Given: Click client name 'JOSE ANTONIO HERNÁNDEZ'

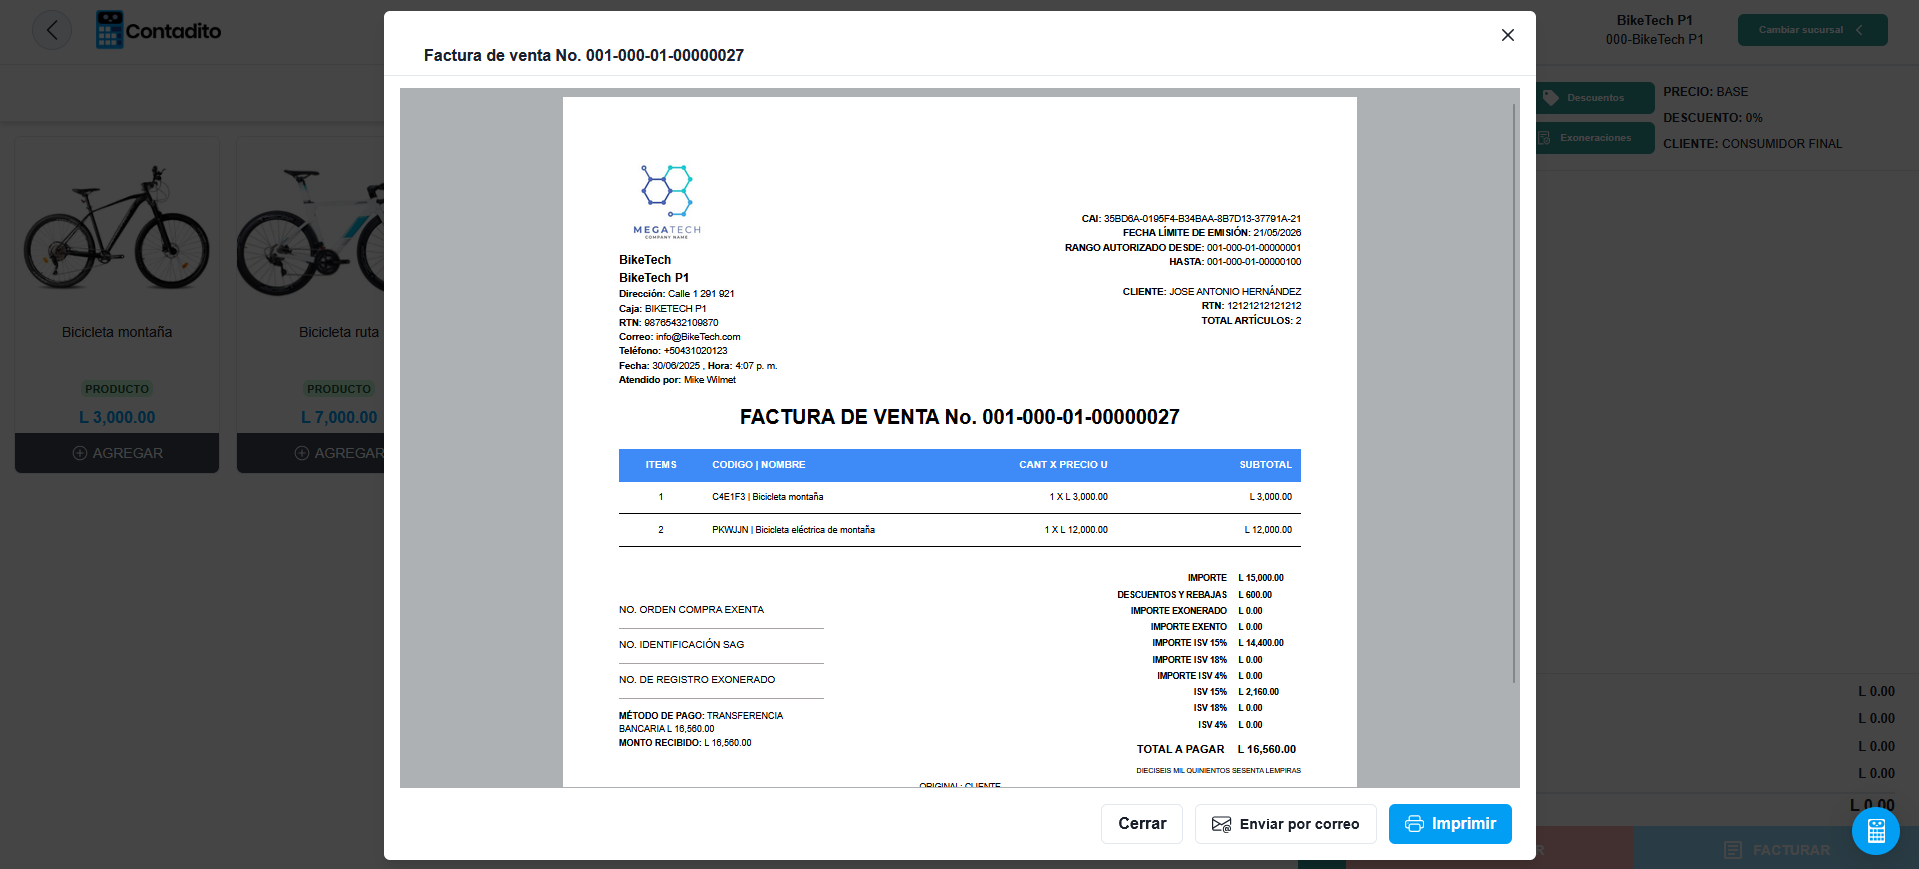Looking at the screenshot, I should coord(1235,292).
